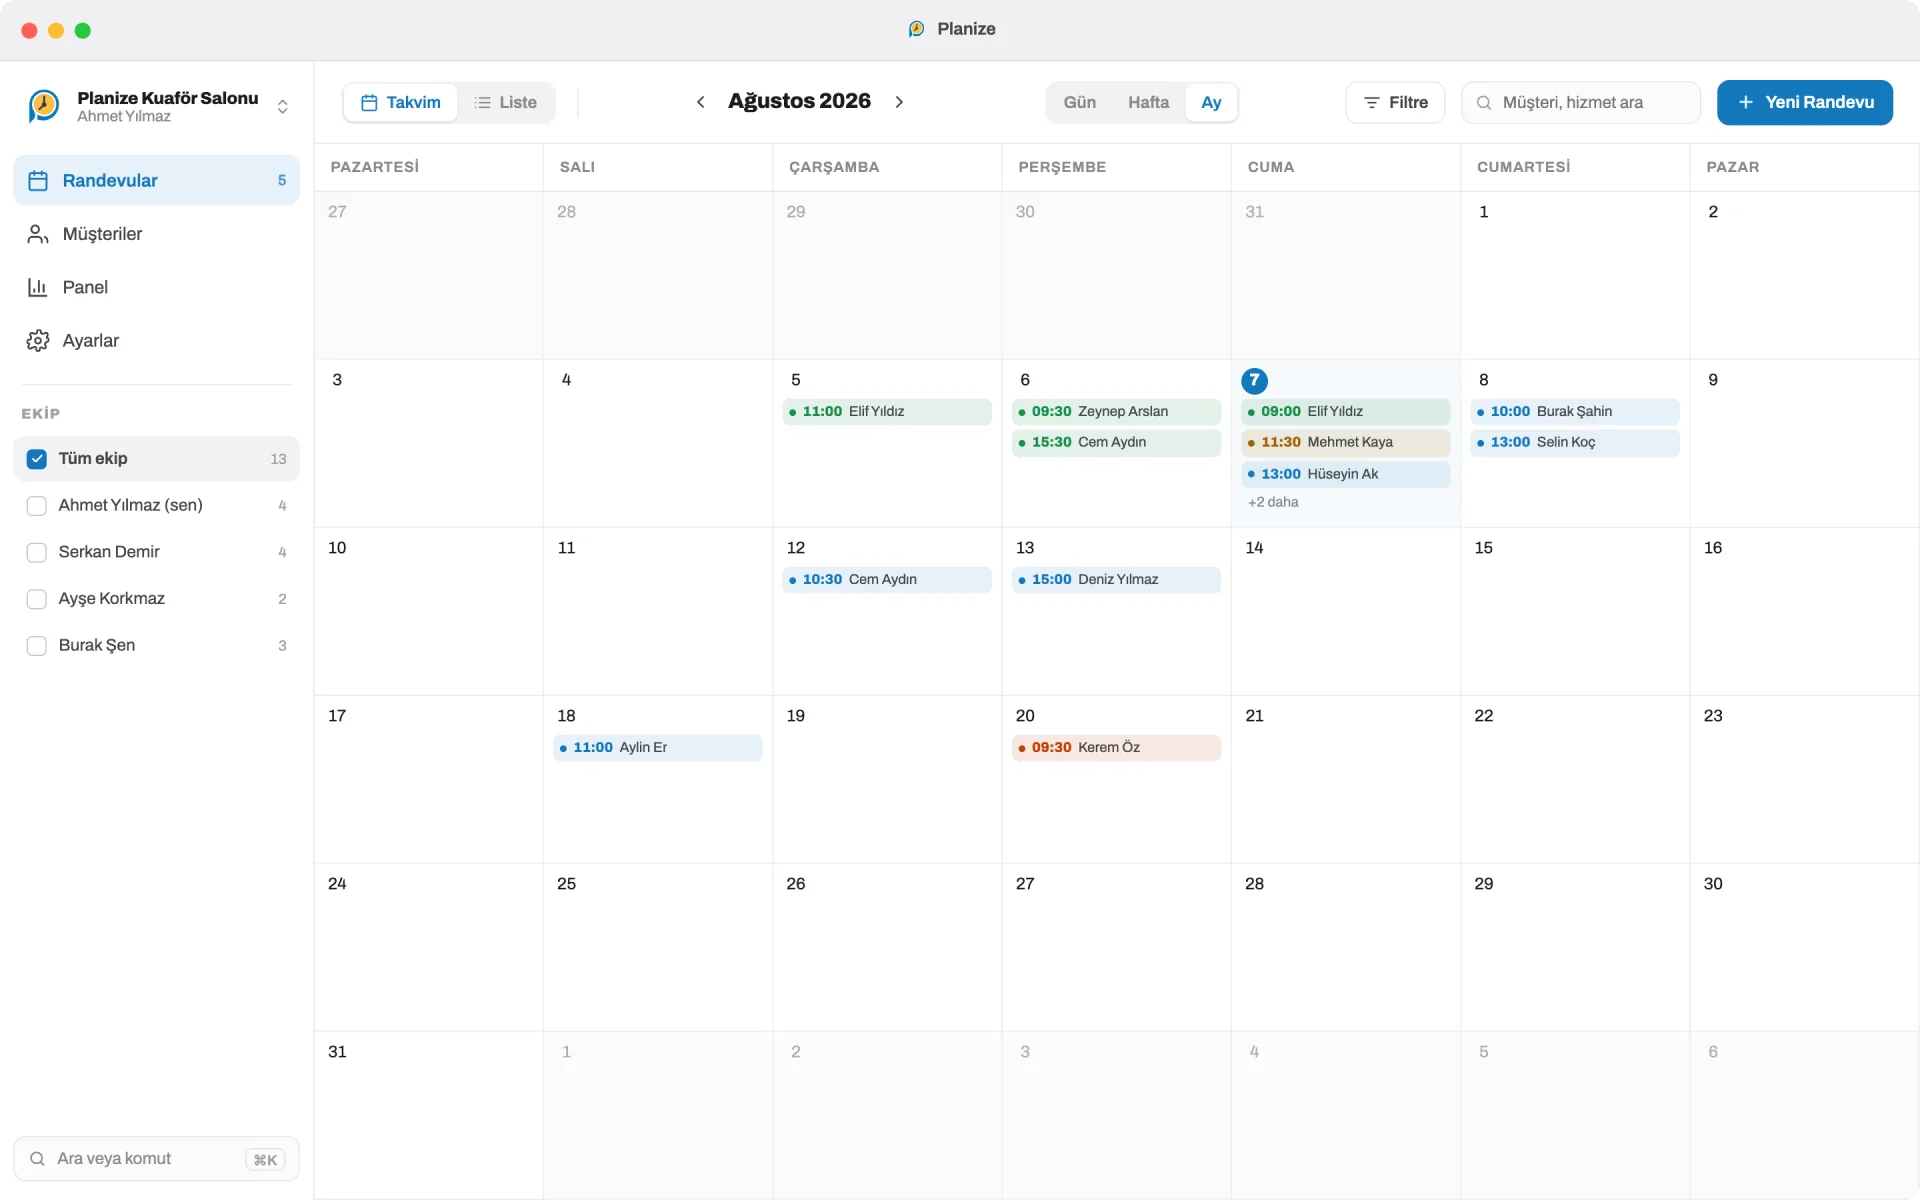1920x1200 pixels.
Task: Expand the salon switcher chevrons
Action: click(283, 107)
